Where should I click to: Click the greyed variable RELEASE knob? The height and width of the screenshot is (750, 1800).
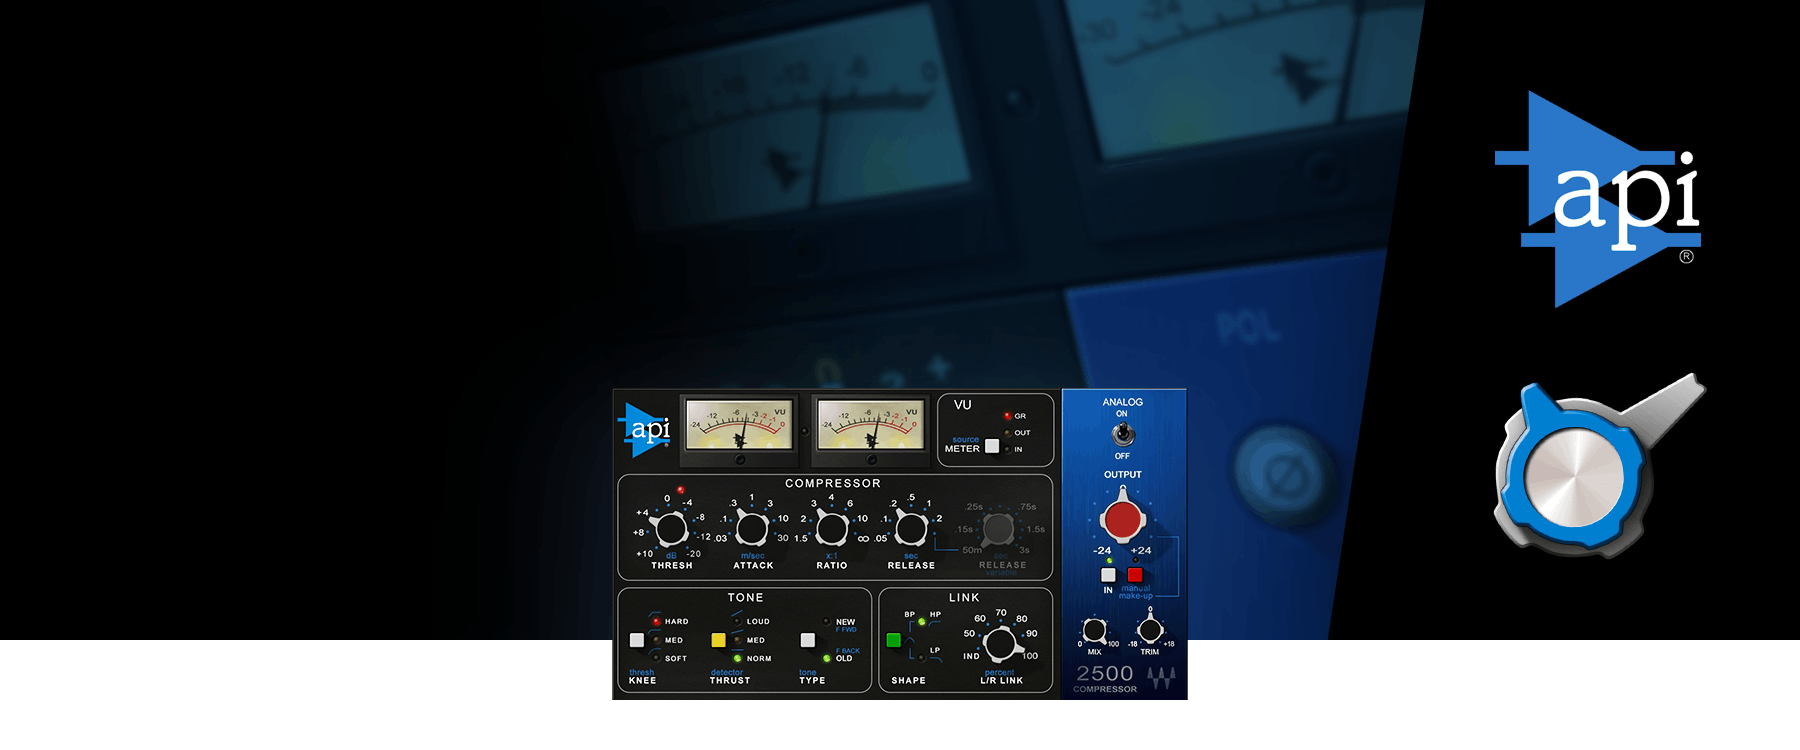coord(998,528)
